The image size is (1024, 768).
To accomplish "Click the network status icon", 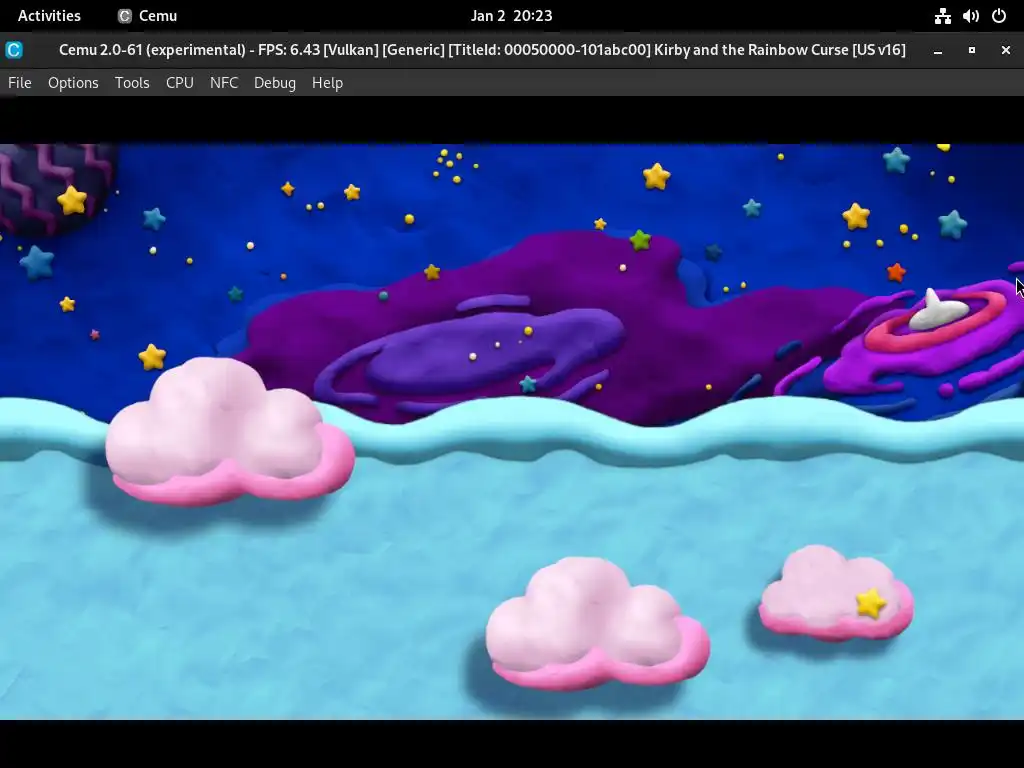I will 942,16.
